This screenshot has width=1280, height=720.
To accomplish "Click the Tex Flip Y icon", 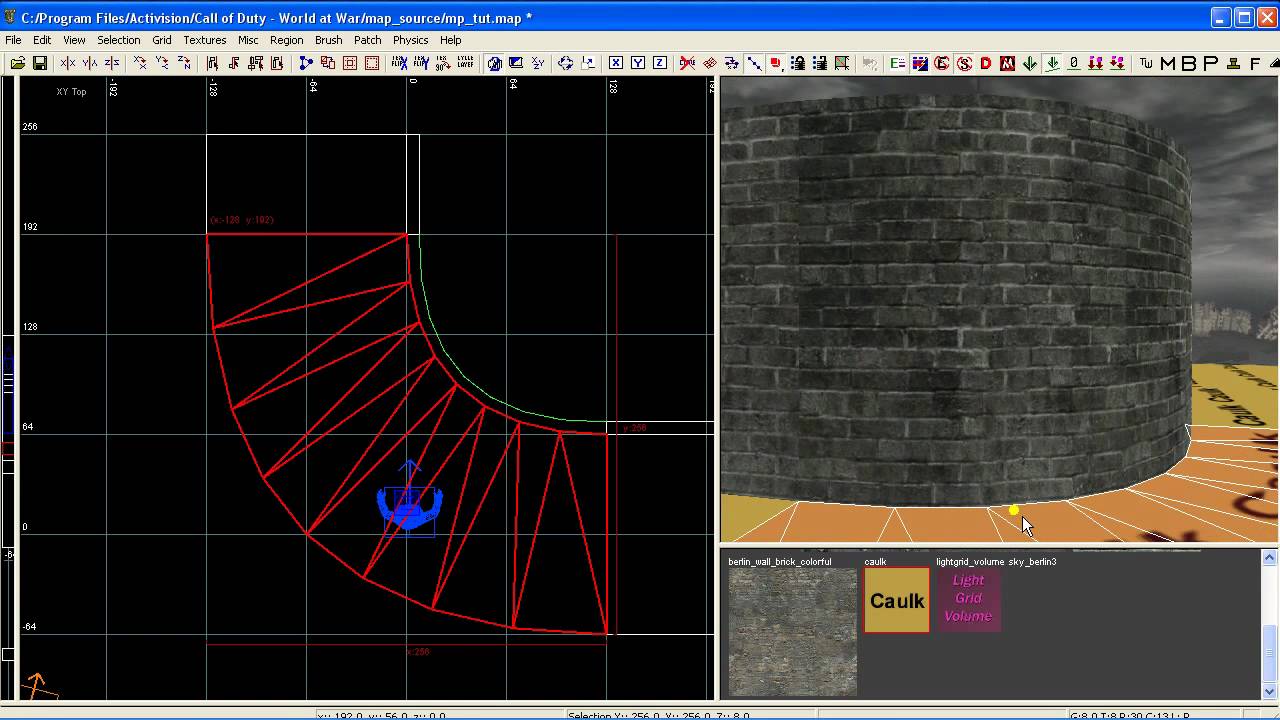I will (421, 63).
